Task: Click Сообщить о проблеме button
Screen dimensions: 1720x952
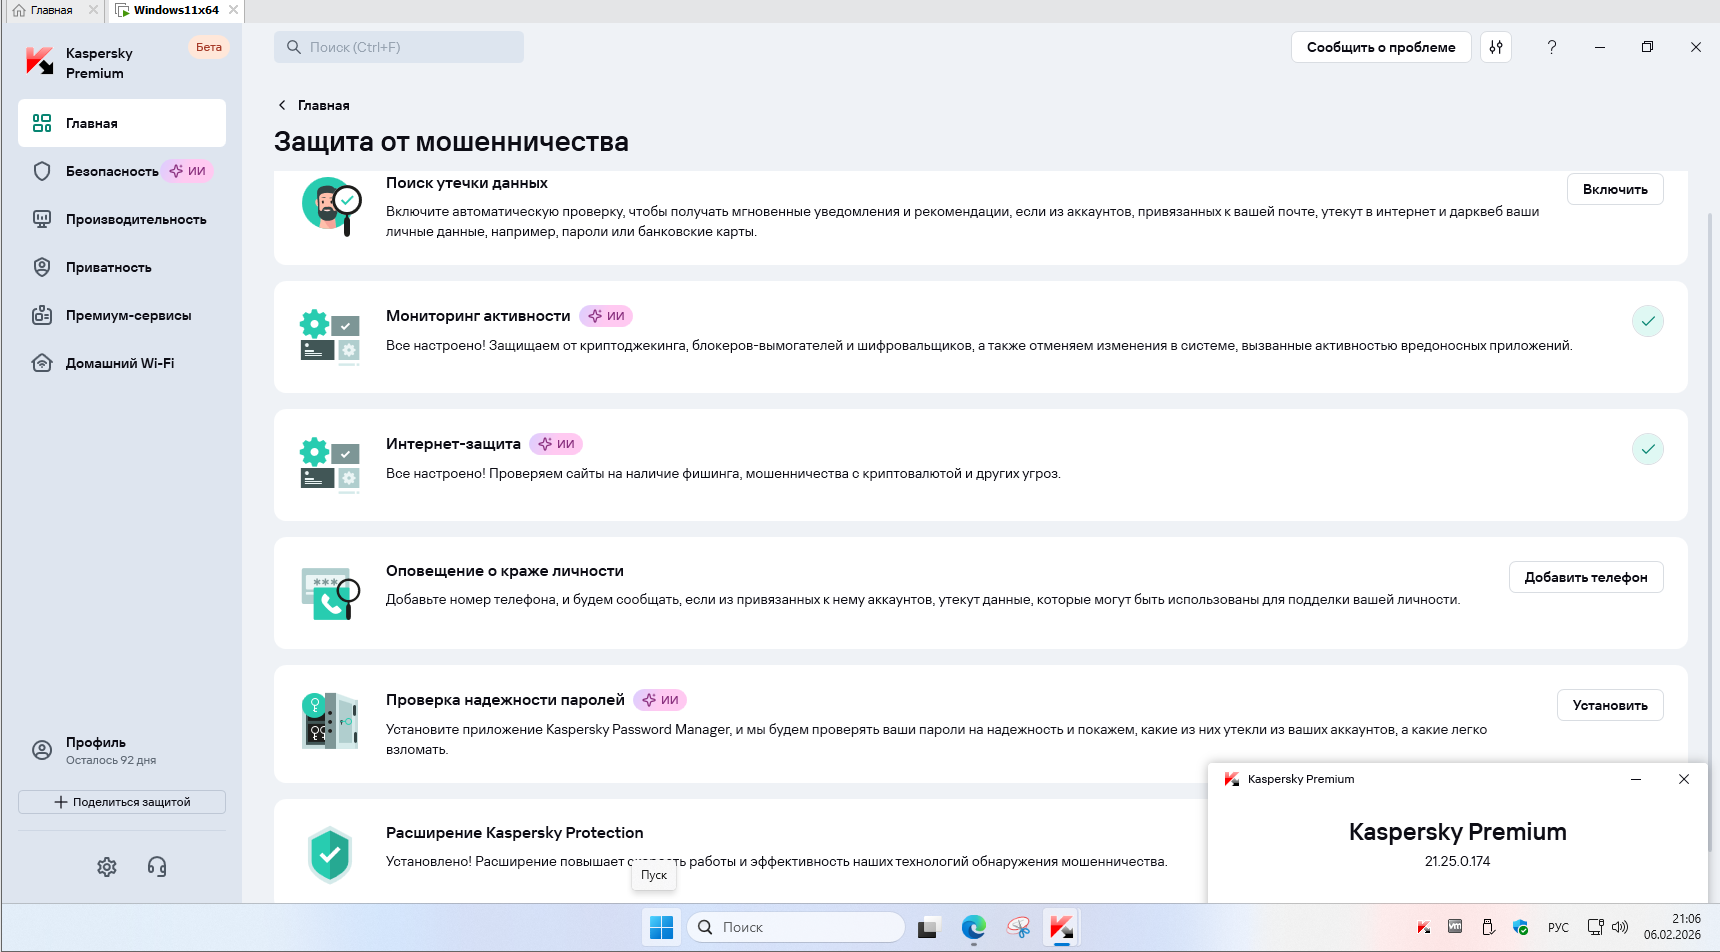Action: pos(1381,47)
